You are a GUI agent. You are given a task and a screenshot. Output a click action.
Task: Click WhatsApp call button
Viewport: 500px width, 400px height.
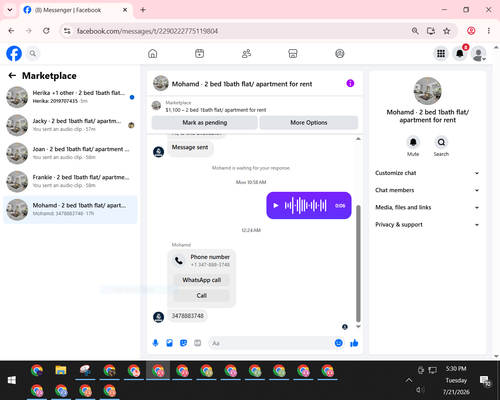click(202, 280)
